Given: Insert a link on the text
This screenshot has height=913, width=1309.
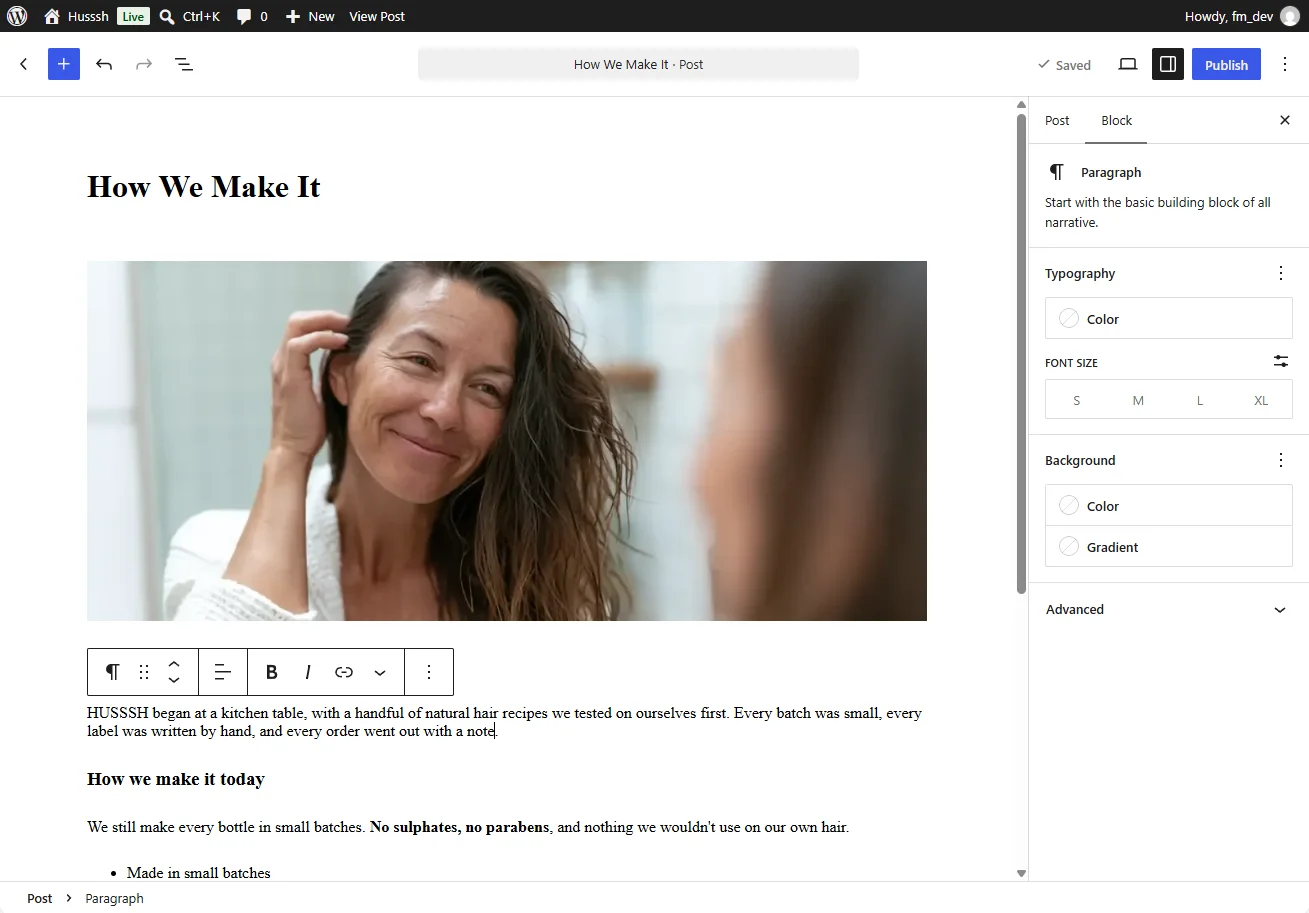Looking at the screenshot, I should [x=344, y=672].
